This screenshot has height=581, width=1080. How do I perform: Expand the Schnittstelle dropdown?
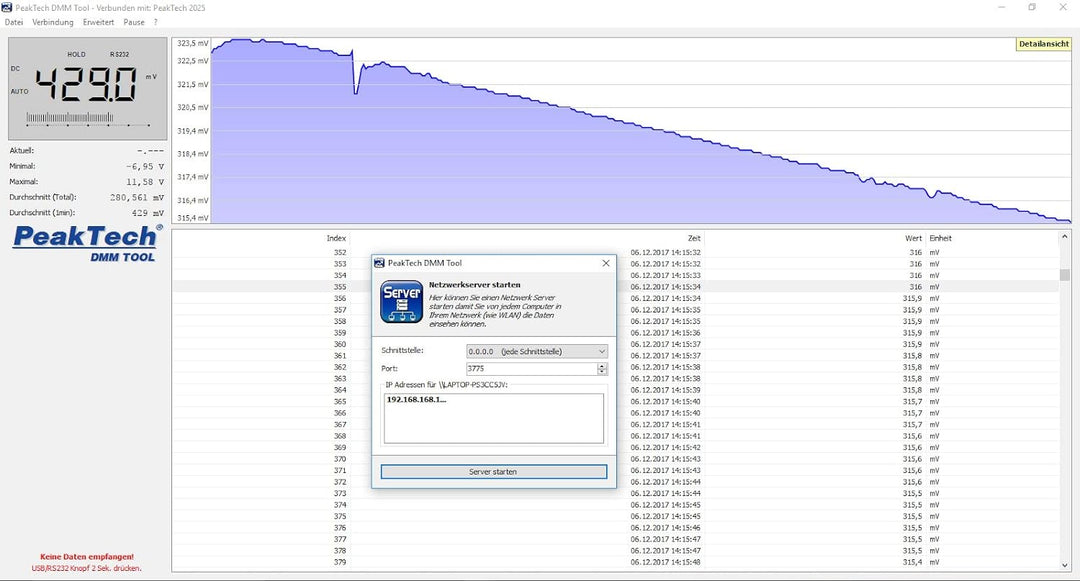click(601, 352)
